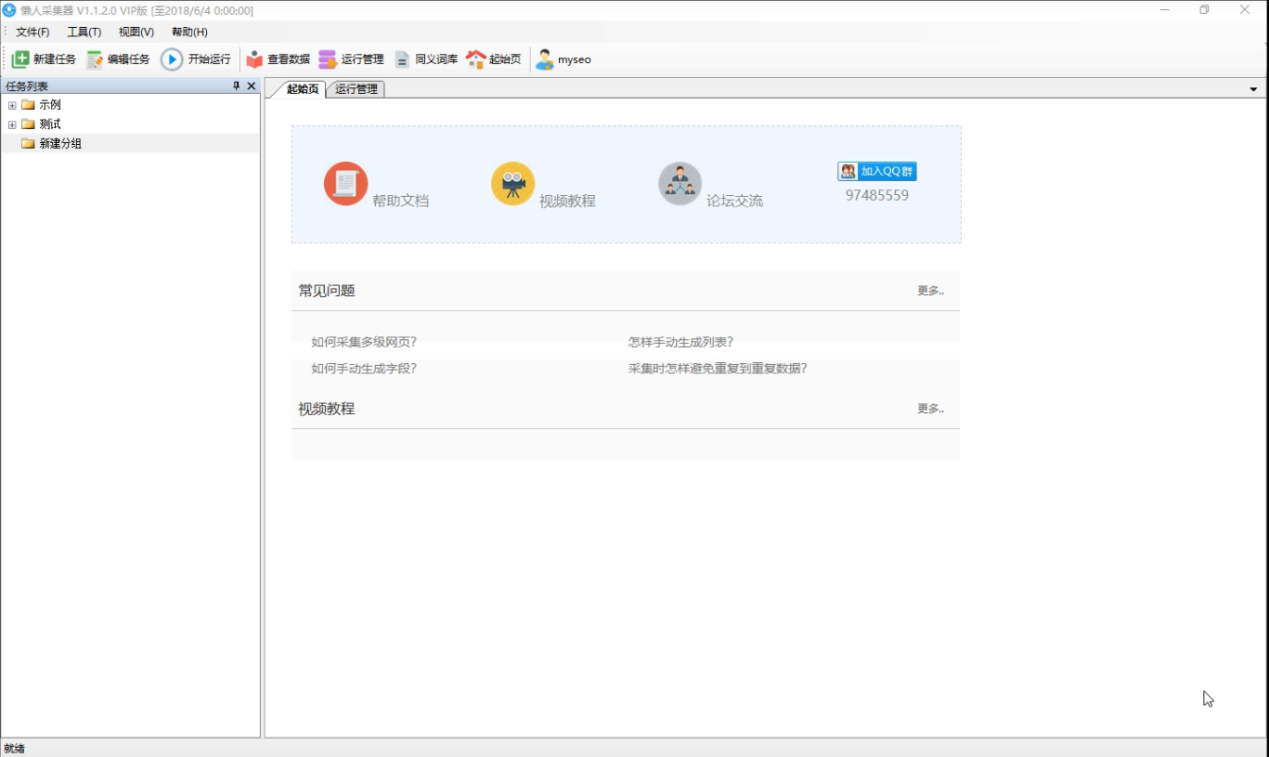Expand the 测试 folder in the task list
The height and width of the screenshot is (757, 1269).
pyautogui.click(x=10, y=123)
